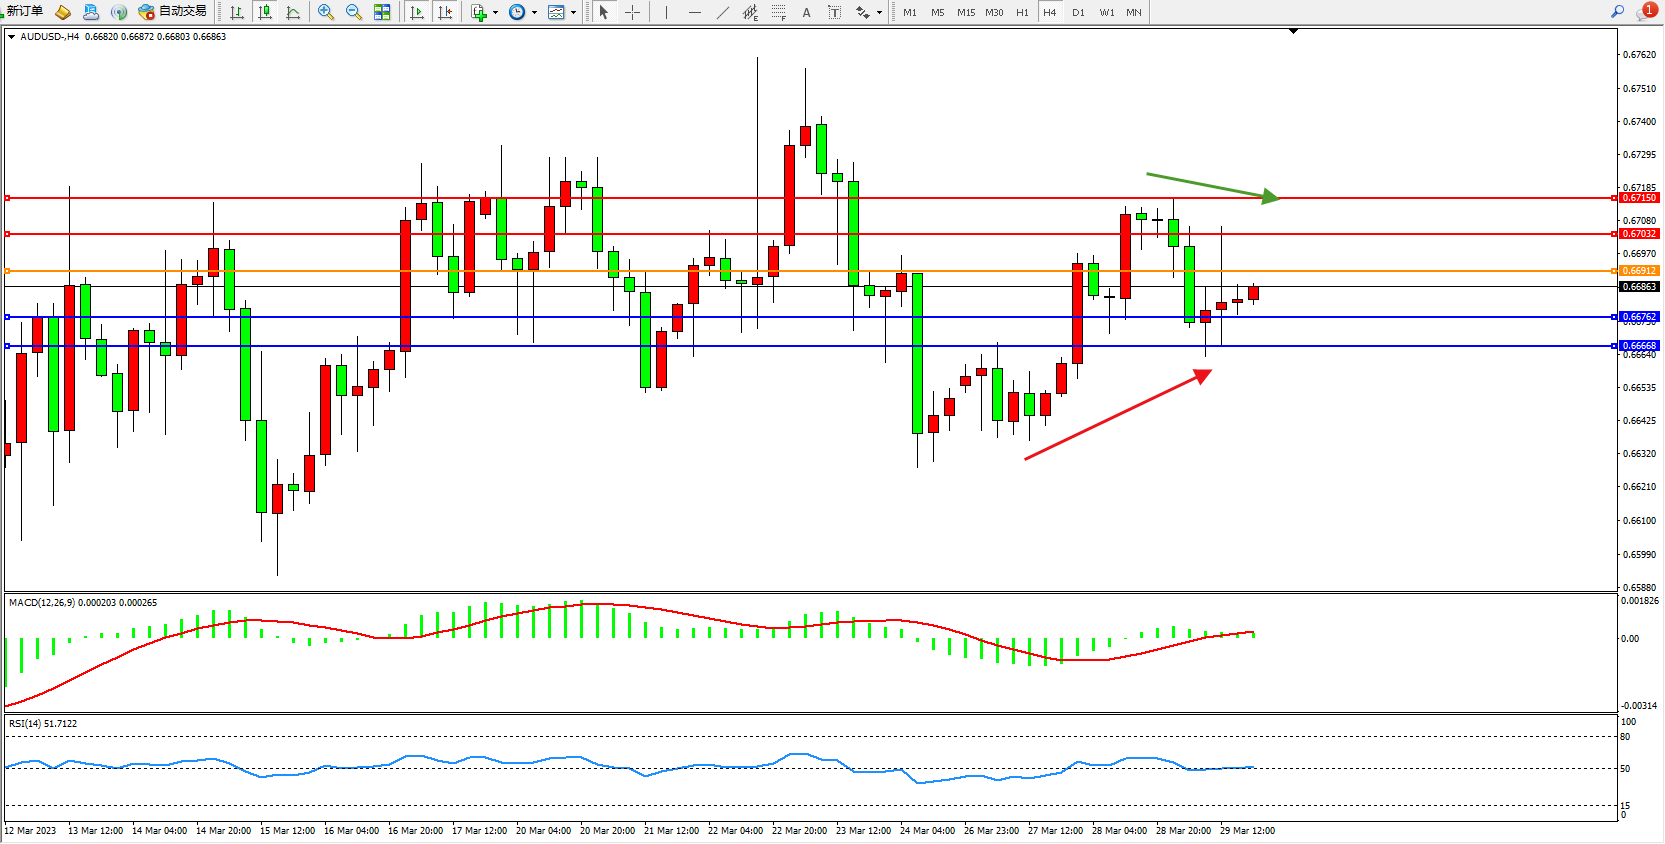Click the notification alert with badge 1
Image resolution: width=1665 pixels, height=844 pixels.
1647,11
